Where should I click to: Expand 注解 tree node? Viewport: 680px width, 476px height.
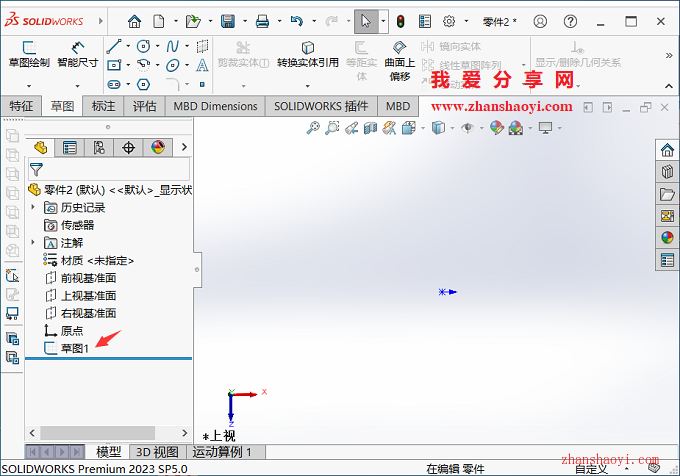pos(33,242)
